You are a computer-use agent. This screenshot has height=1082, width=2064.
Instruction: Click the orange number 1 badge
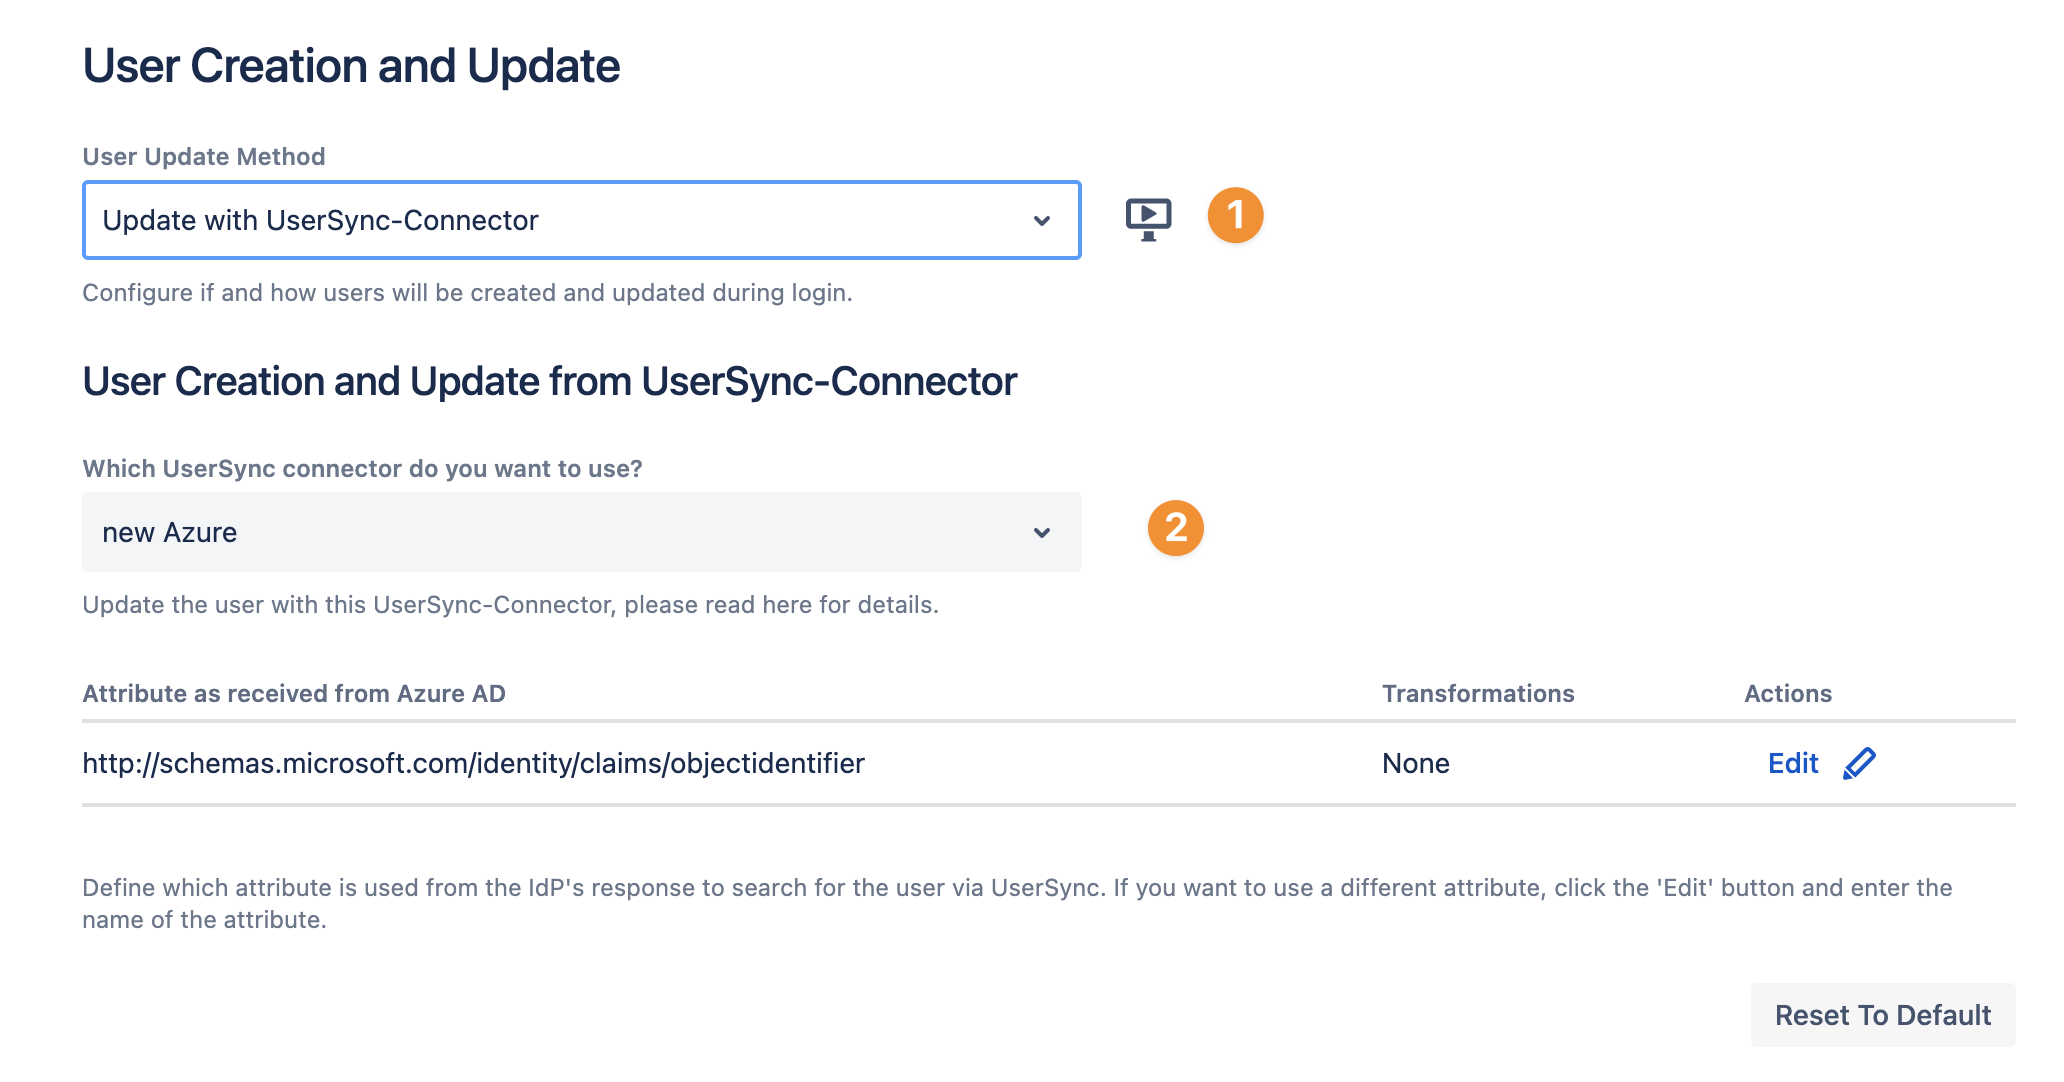pos(1235,215)
